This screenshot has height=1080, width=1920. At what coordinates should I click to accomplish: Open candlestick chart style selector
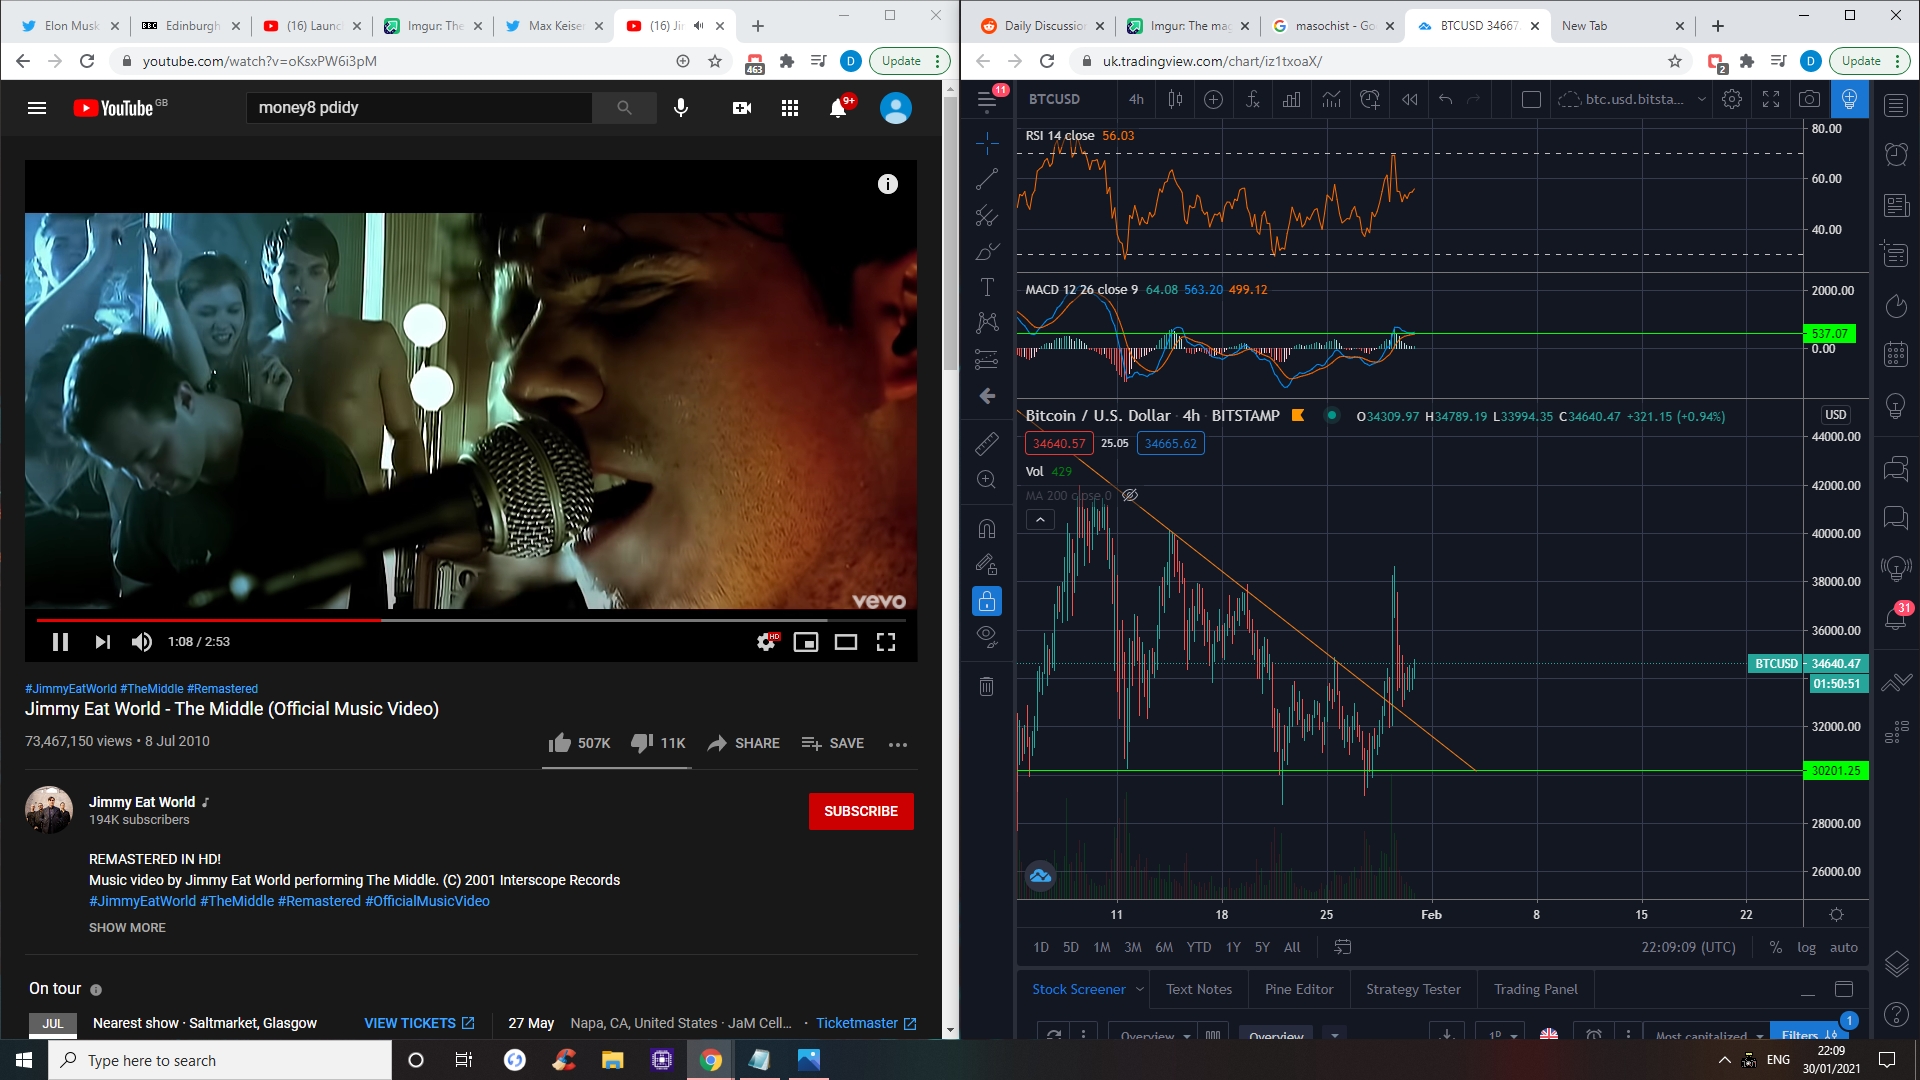[x=1175, y=99]
